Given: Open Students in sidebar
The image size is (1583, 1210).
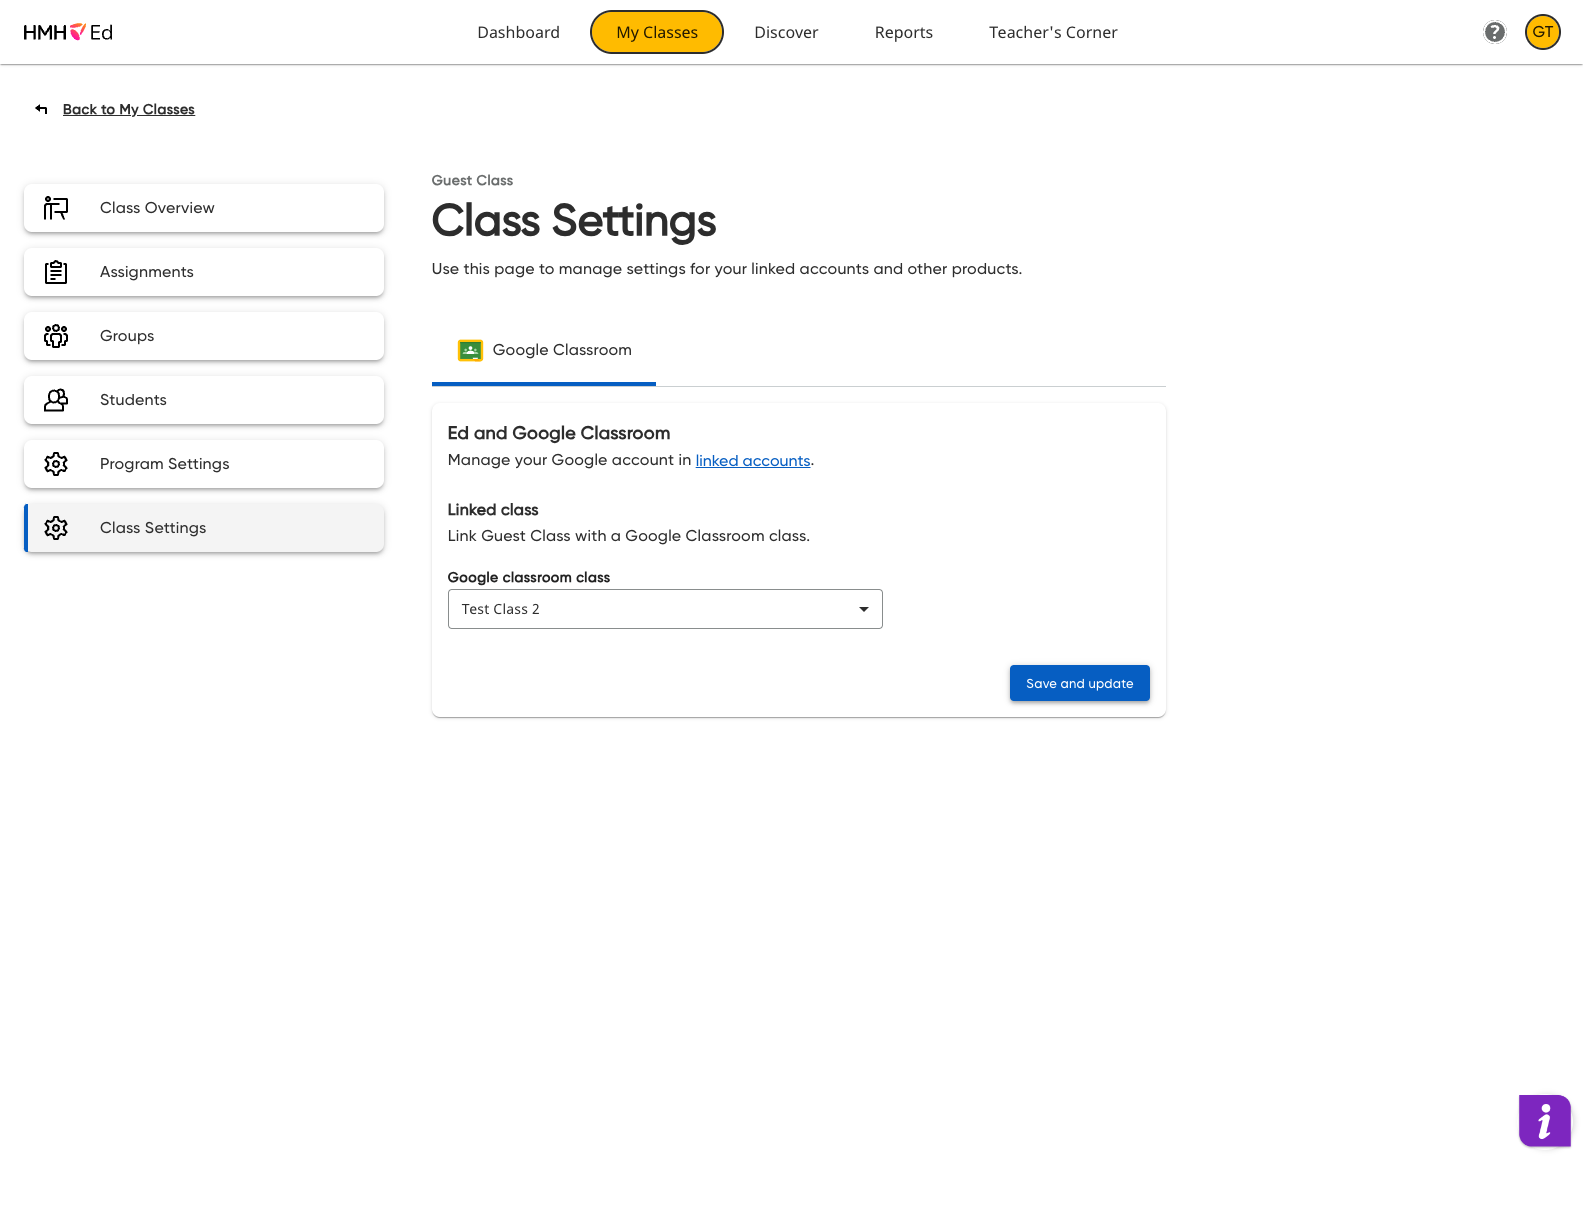Looking at the screenshot, I should (x=204, y=400).
